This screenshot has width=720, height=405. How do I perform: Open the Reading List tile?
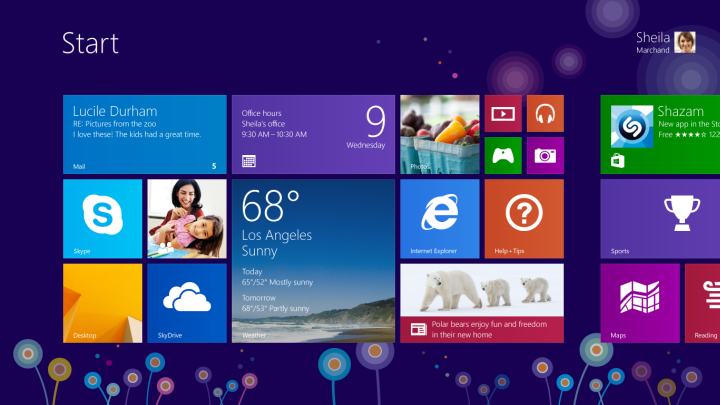coord(703,303)
